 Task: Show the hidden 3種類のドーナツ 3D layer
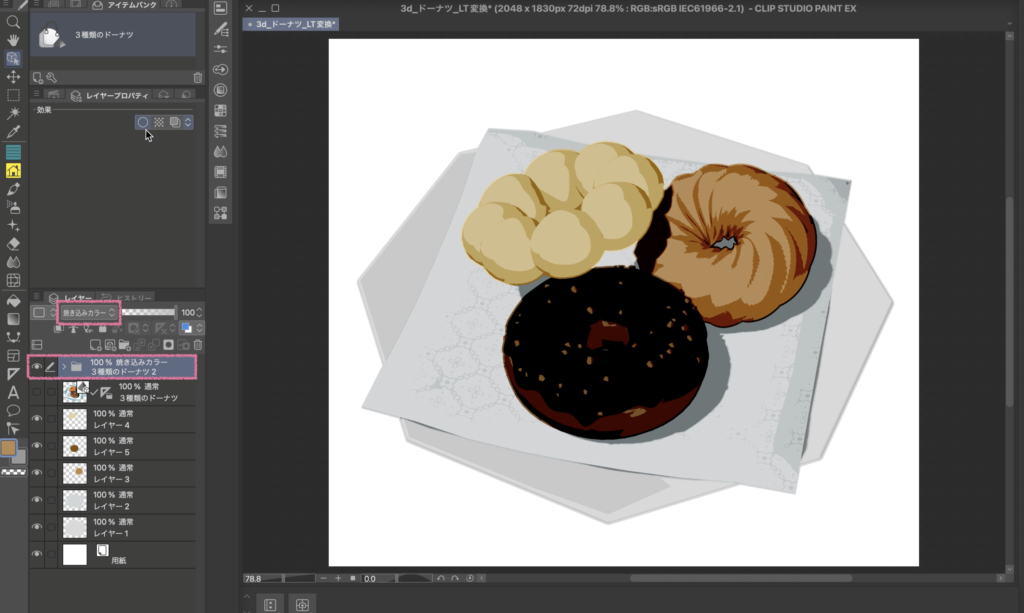[37, 392]
